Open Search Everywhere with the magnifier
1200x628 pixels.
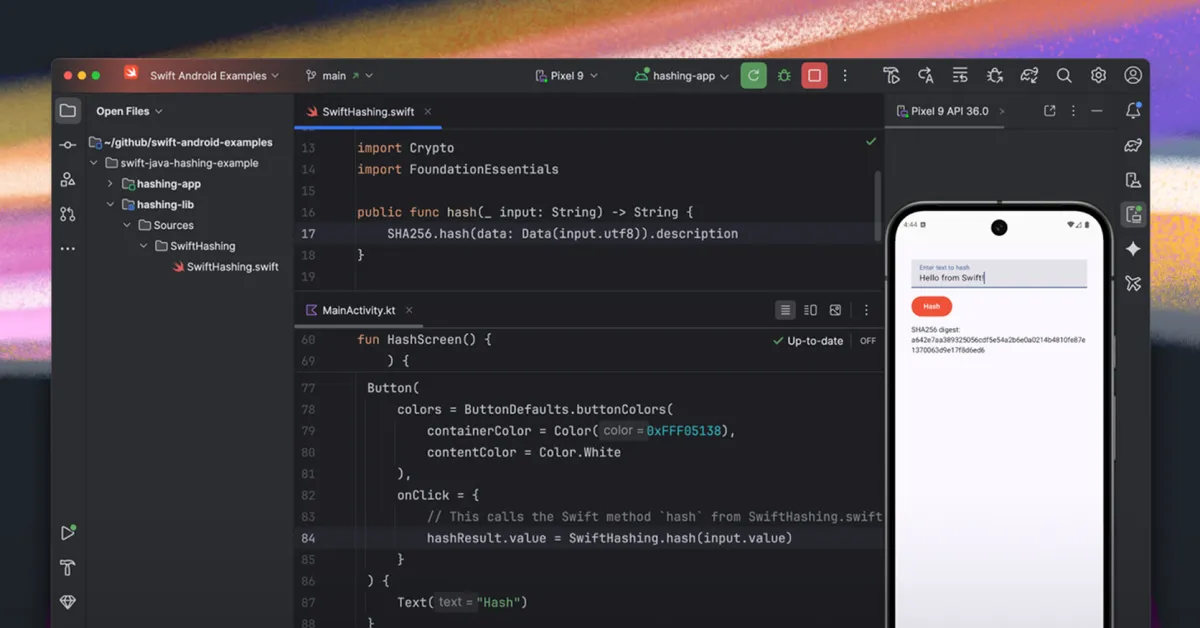(x=1064, y=75)
